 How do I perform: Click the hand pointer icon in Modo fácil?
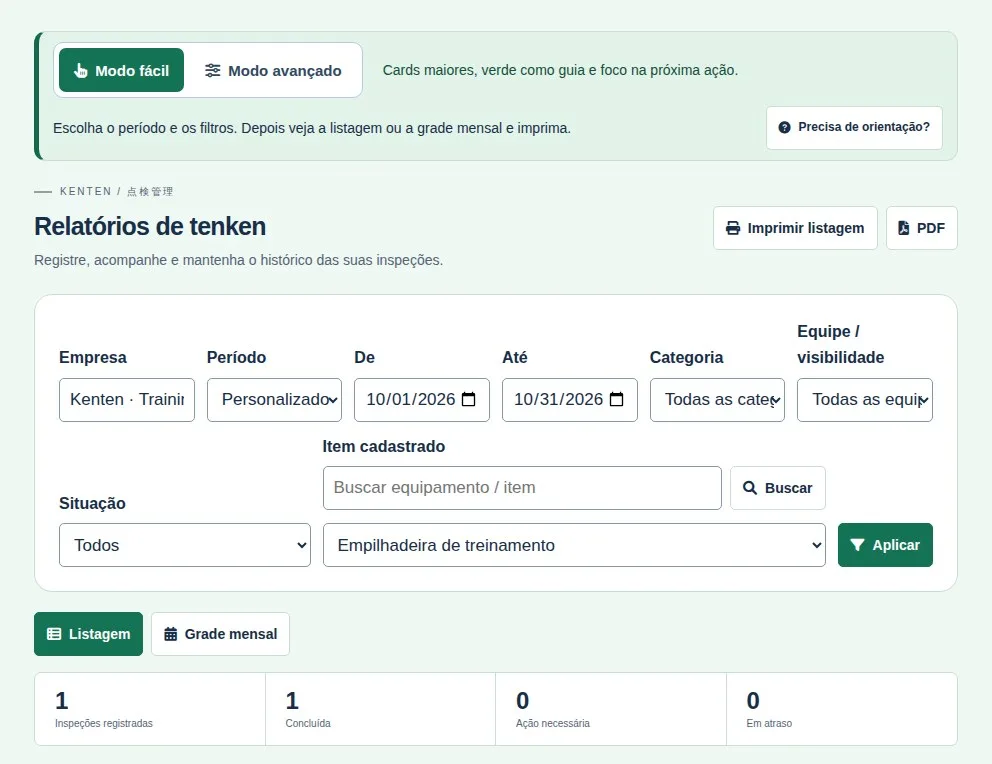80,70
